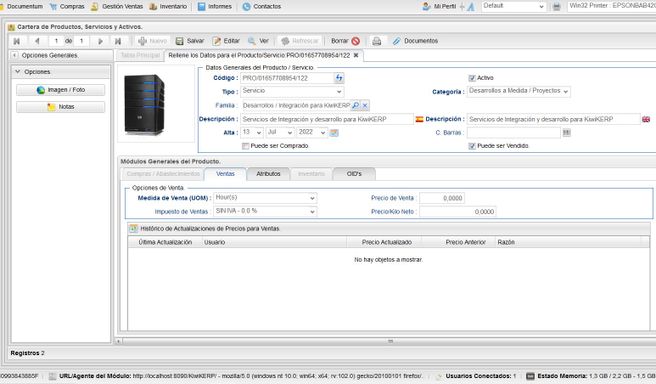This screenshot has height=384, width=656.
Task: Switch to the Tabla Principal tab
Action: pos(140,55)
